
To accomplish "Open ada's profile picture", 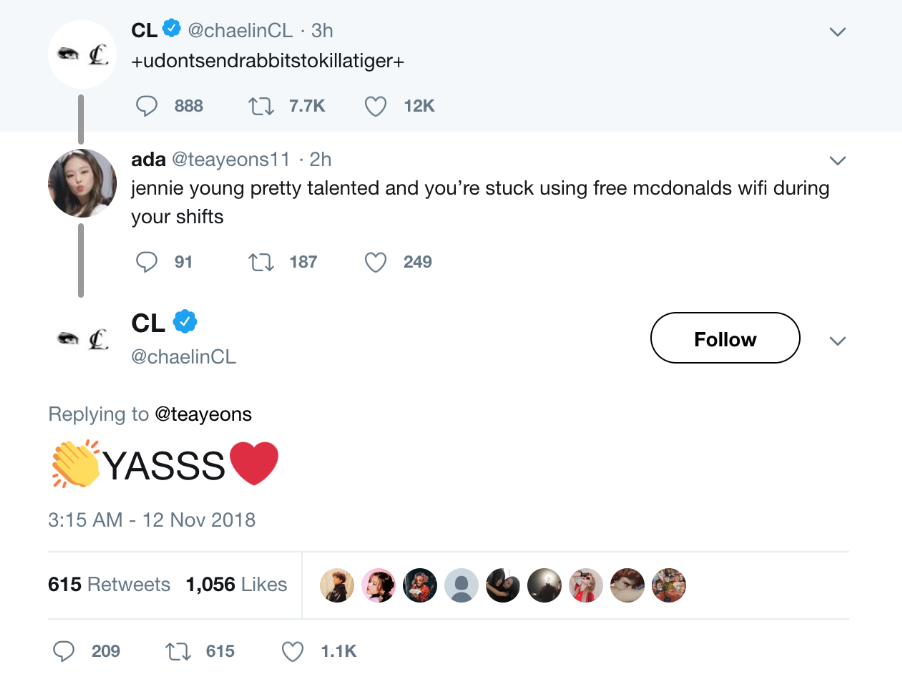I will pyautogui.click(x=82, y=182).
